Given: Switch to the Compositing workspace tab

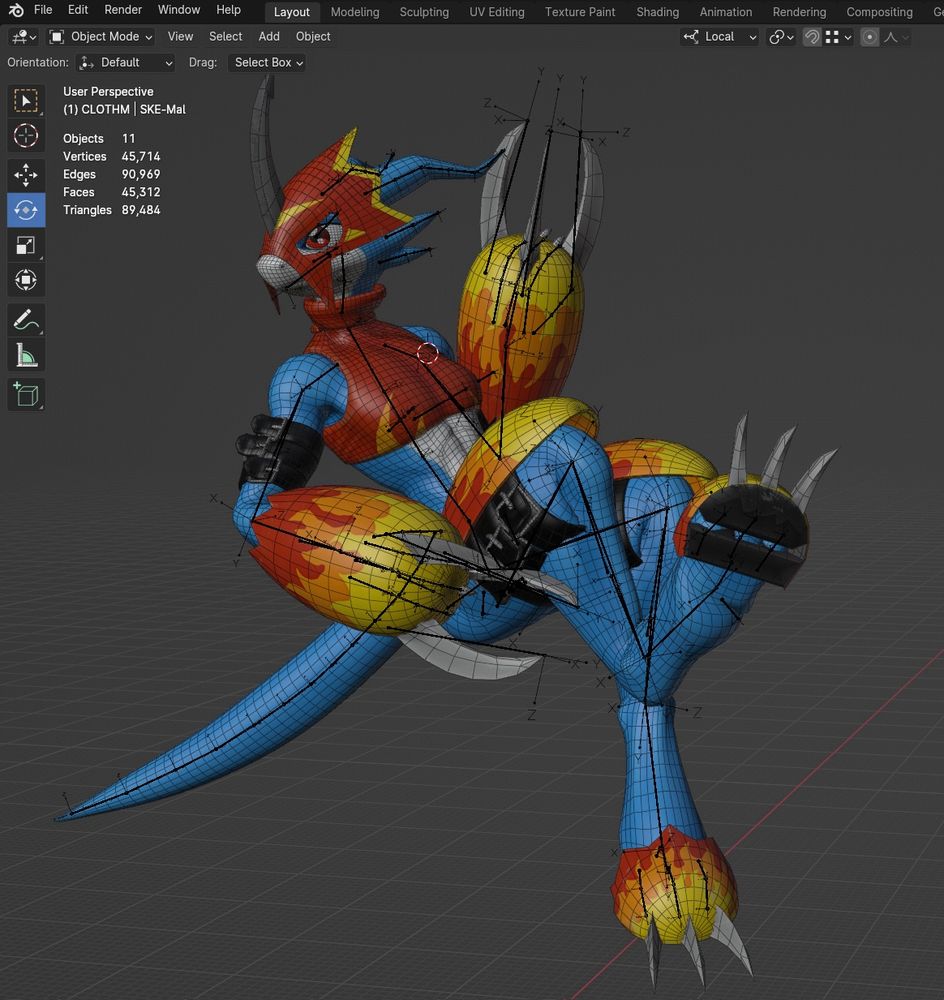Looking at the screenshot, I should point(879,12).
